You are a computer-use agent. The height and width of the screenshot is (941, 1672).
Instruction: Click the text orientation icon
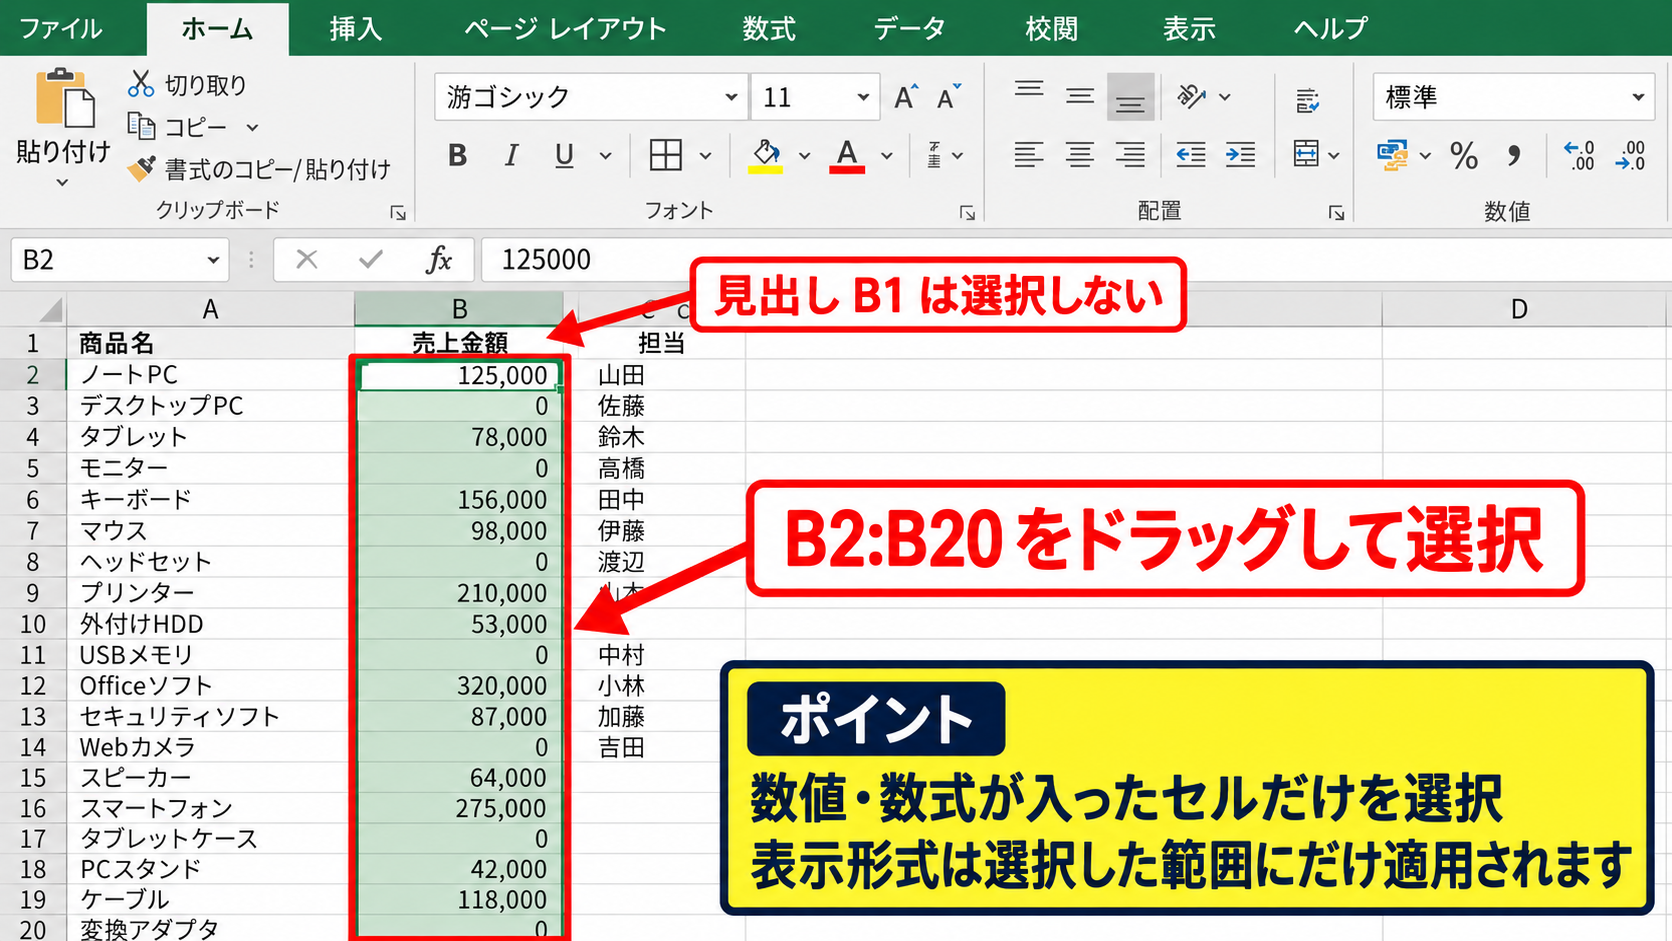click(1192, 96)
